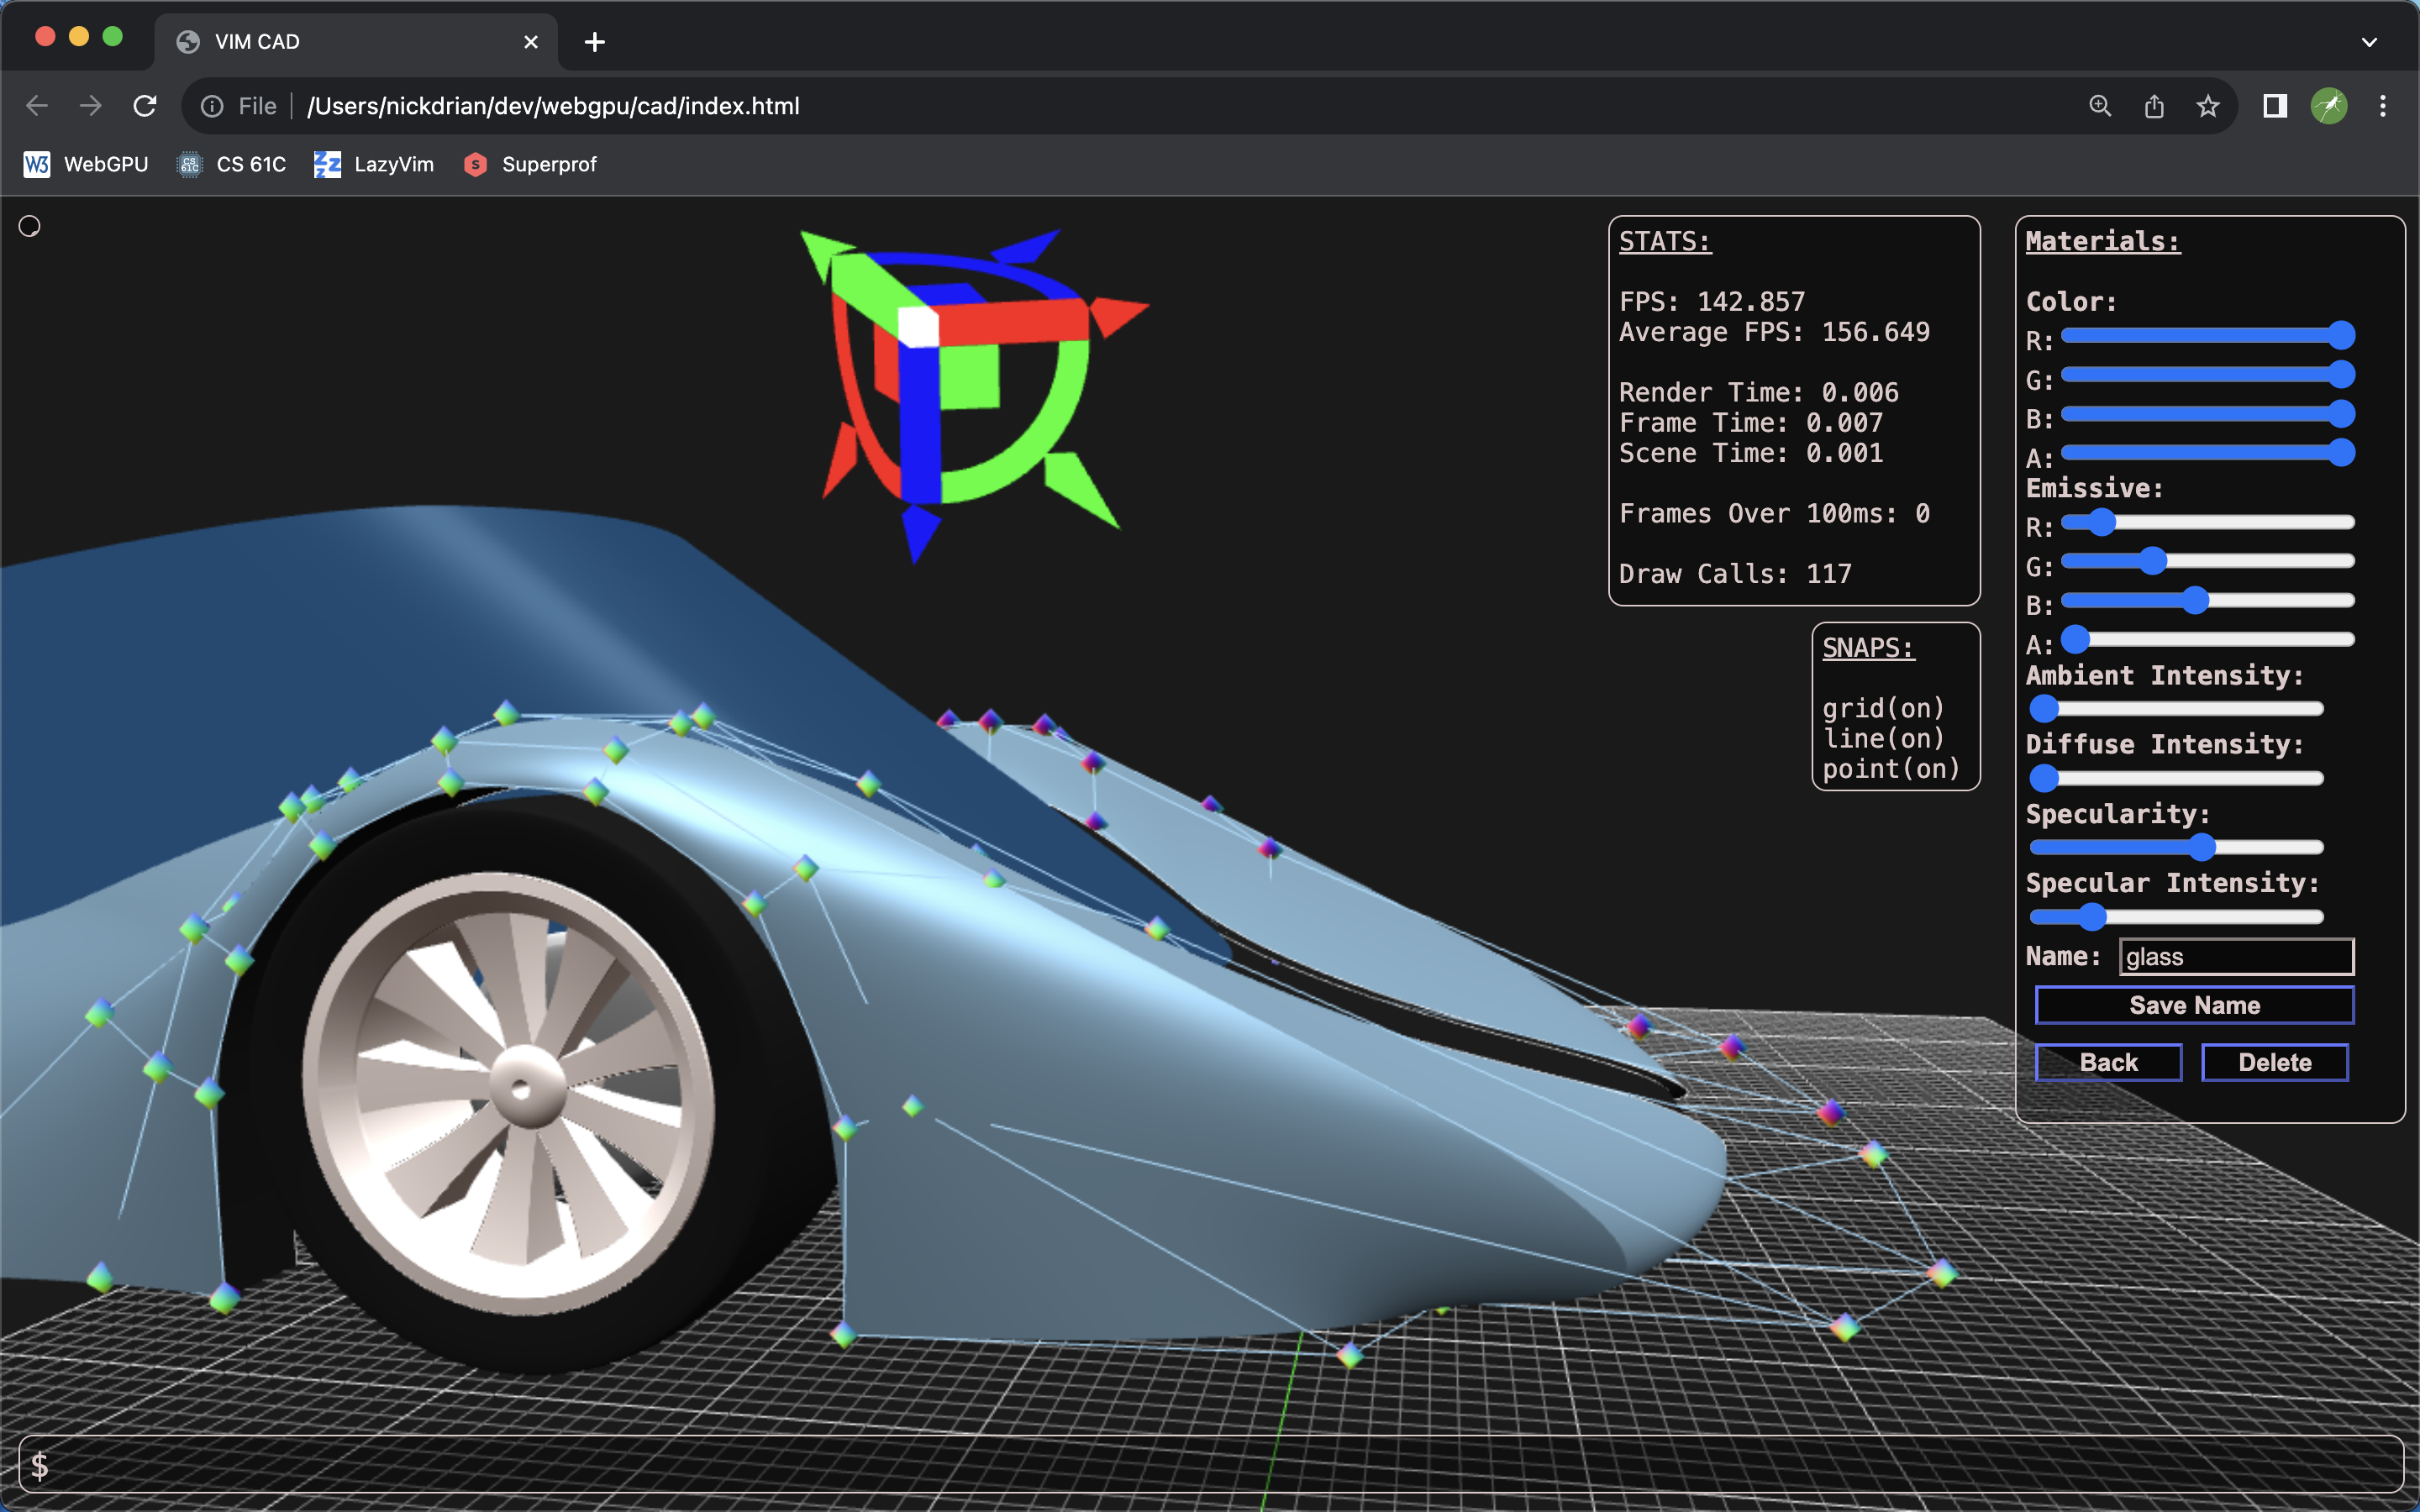
Task: Open the WebGPU bookmark
Action: (85, 164)
